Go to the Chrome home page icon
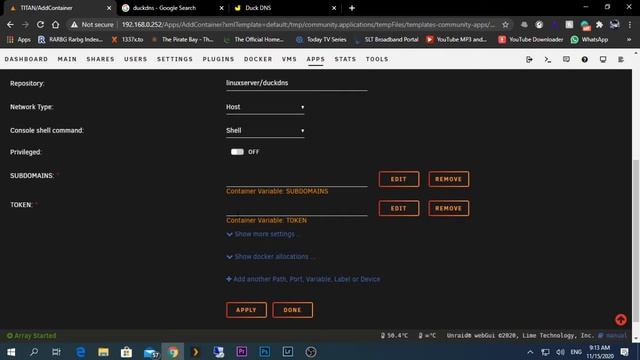 click(x=56, y=24)
